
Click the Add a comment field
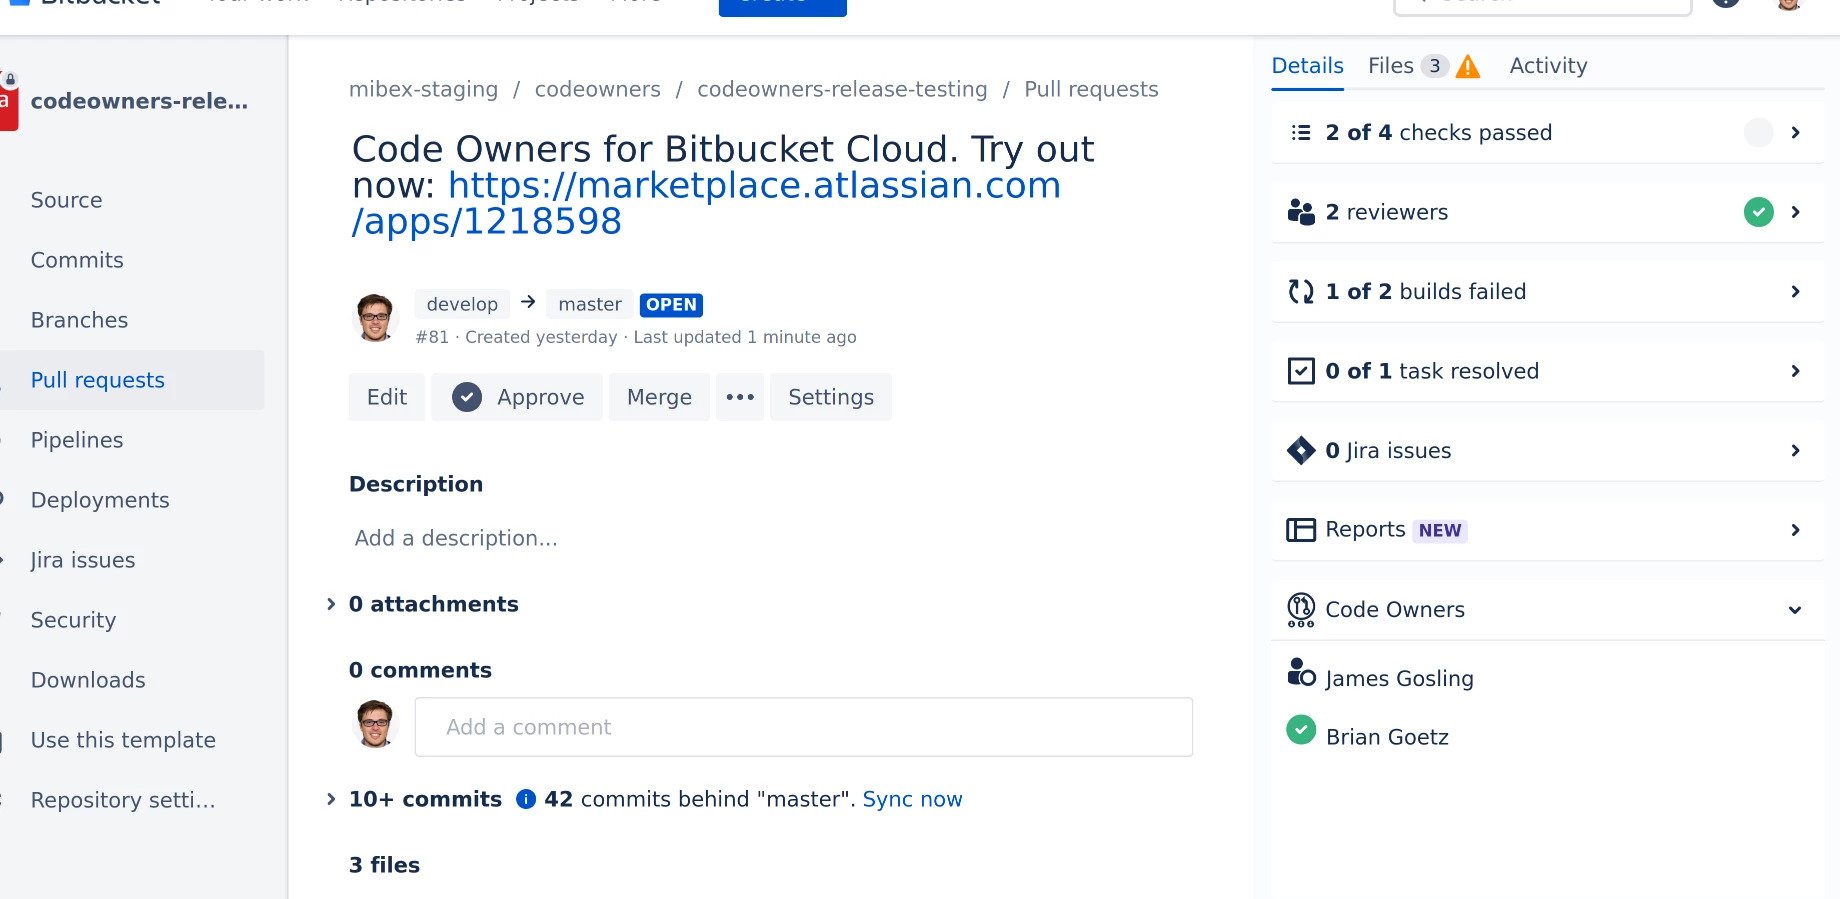804,727
